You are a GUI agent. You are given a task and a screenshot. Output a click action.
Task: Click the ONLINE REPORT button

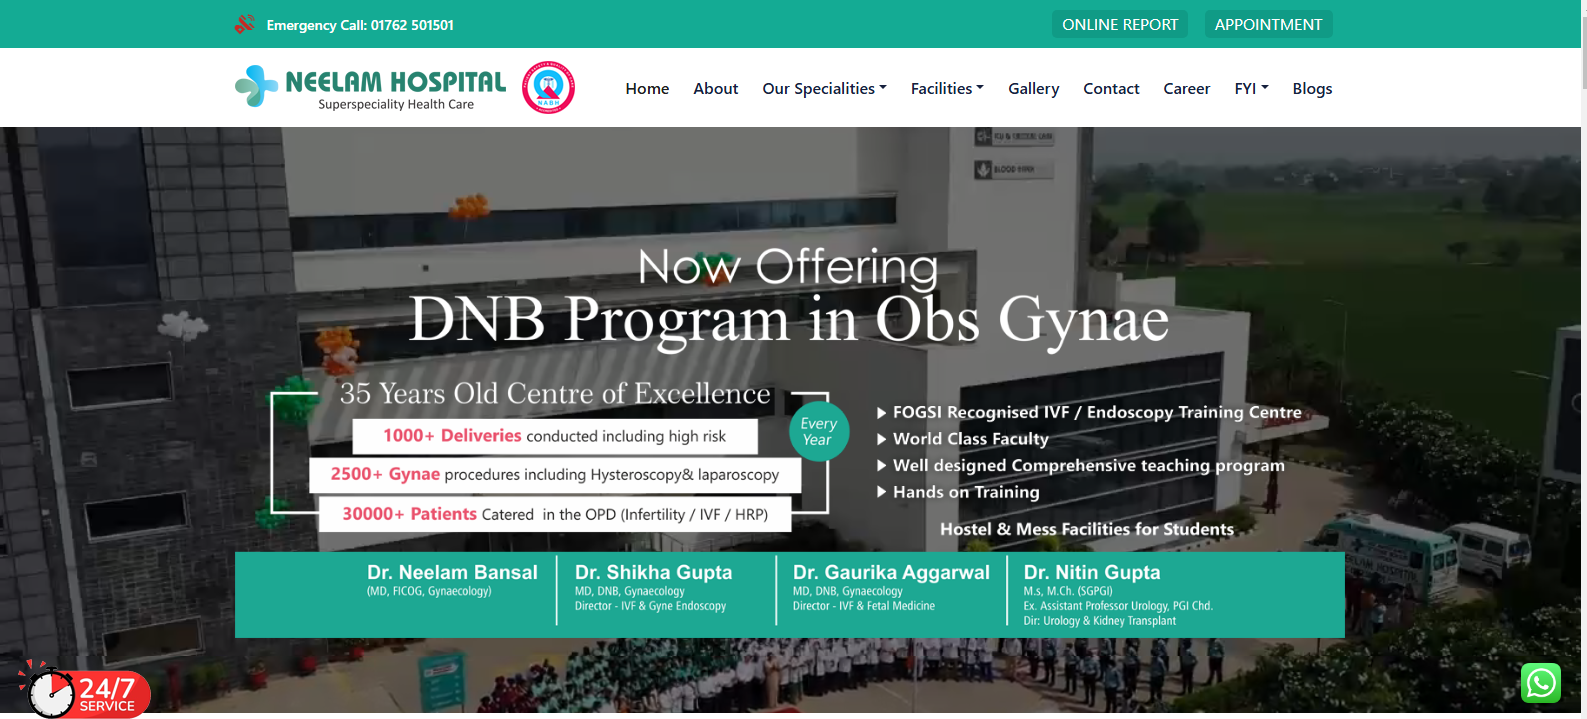[x=1119, y=24]
